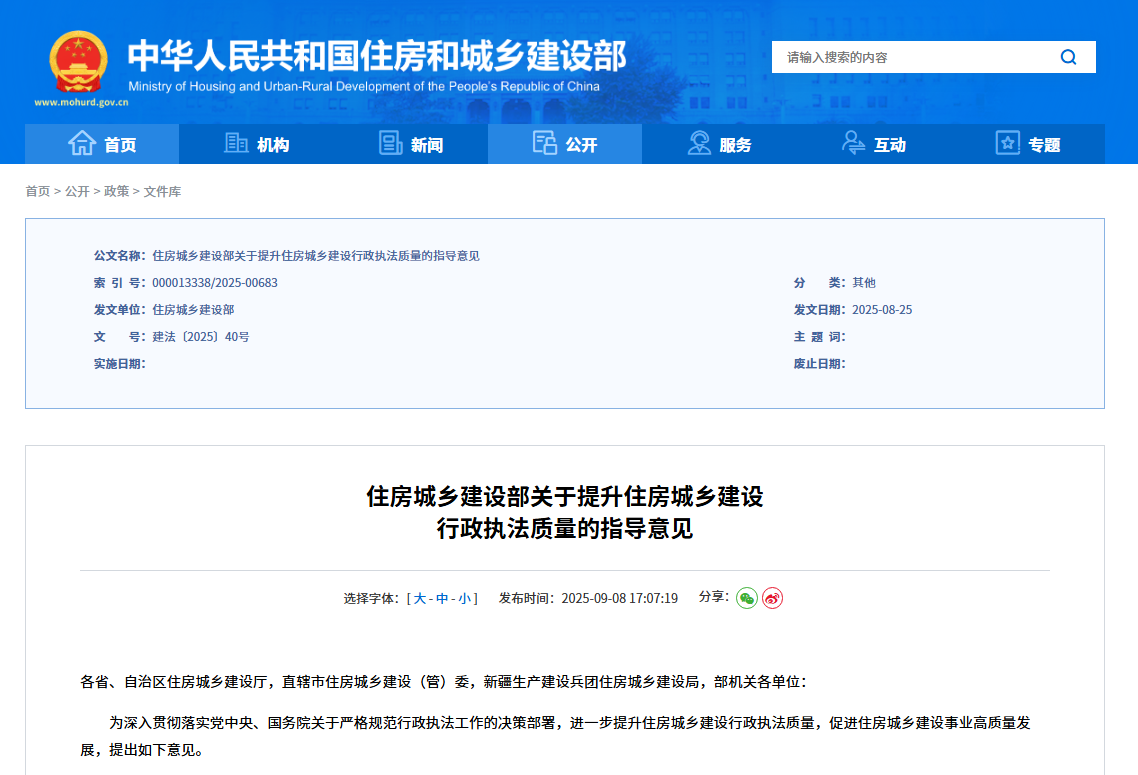Open 文件库 breadcrumb link
Image resolution: width=1138 pixels, height=775 pixels.
pyautogui.click(x=162, y=191)
